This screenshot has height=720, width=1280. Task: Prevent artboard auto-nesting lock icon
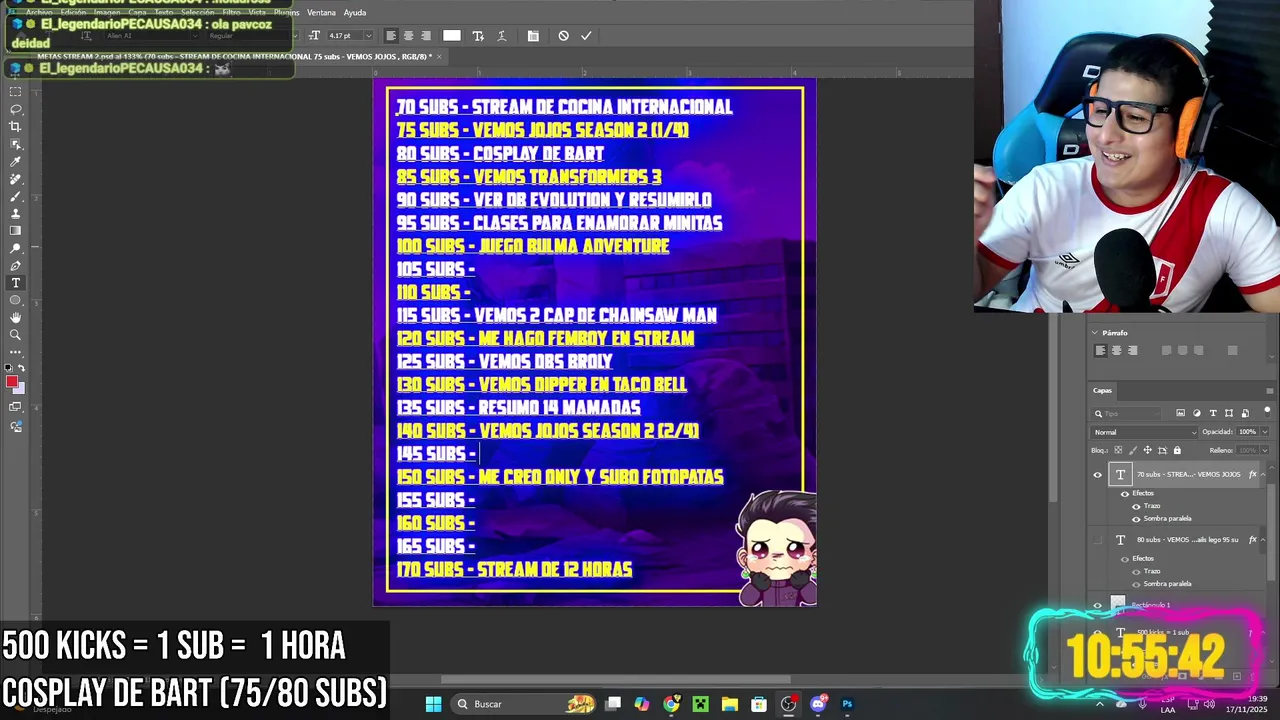pyautogui.click(x=1162, y=450)
